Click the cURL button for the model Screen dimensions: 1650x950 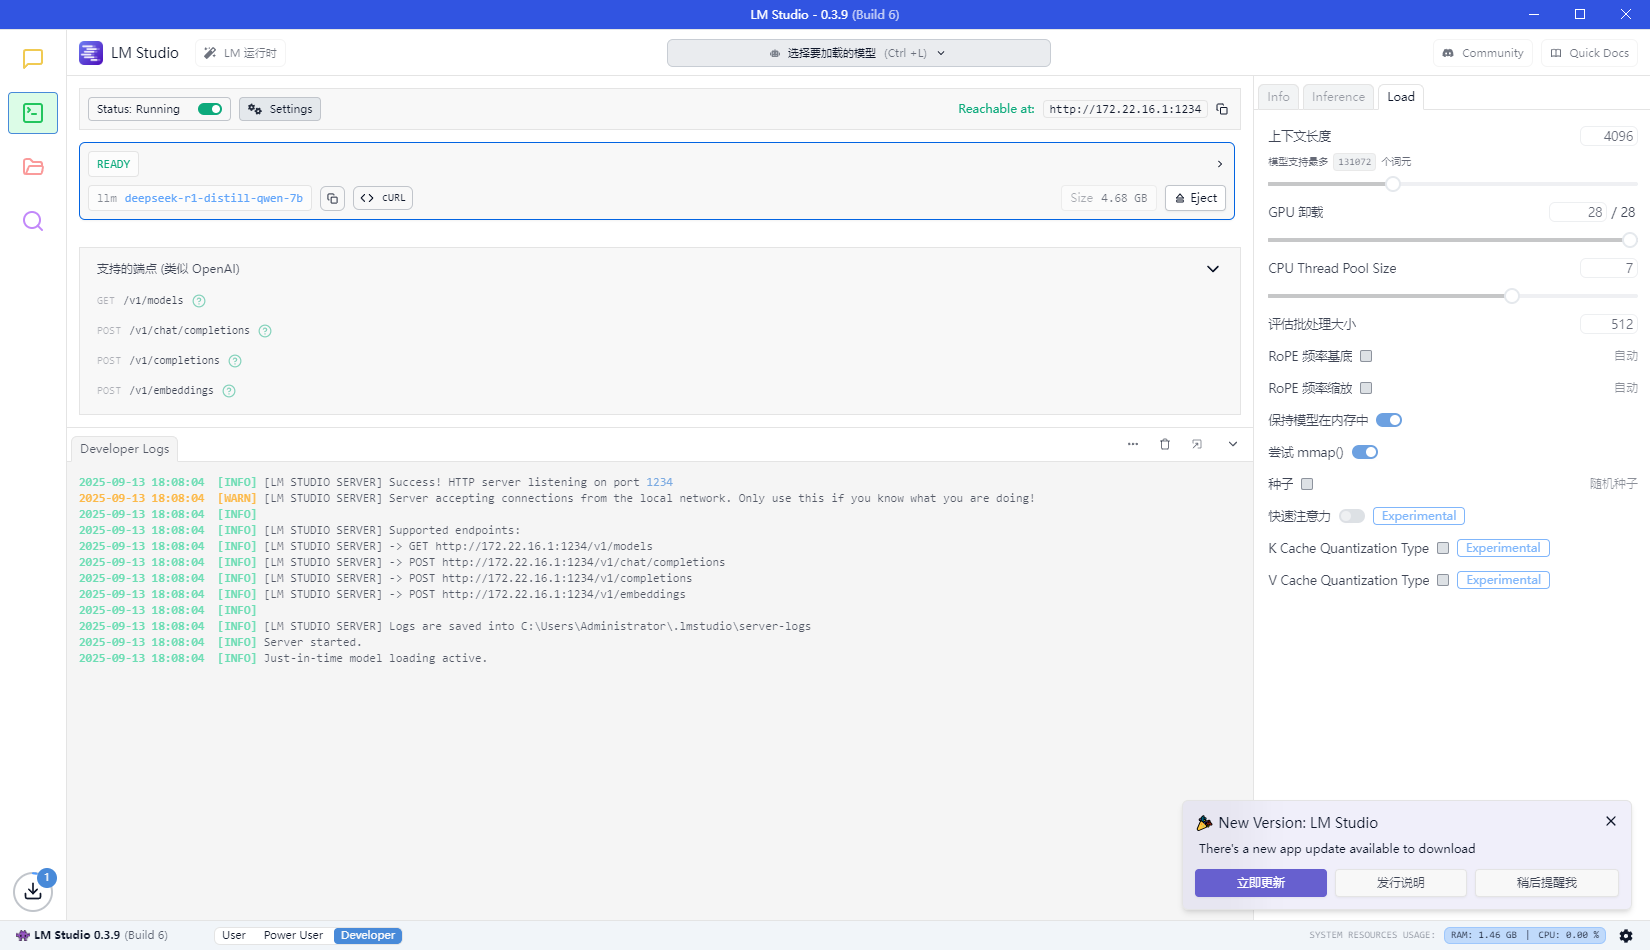(x=383, y=198)
